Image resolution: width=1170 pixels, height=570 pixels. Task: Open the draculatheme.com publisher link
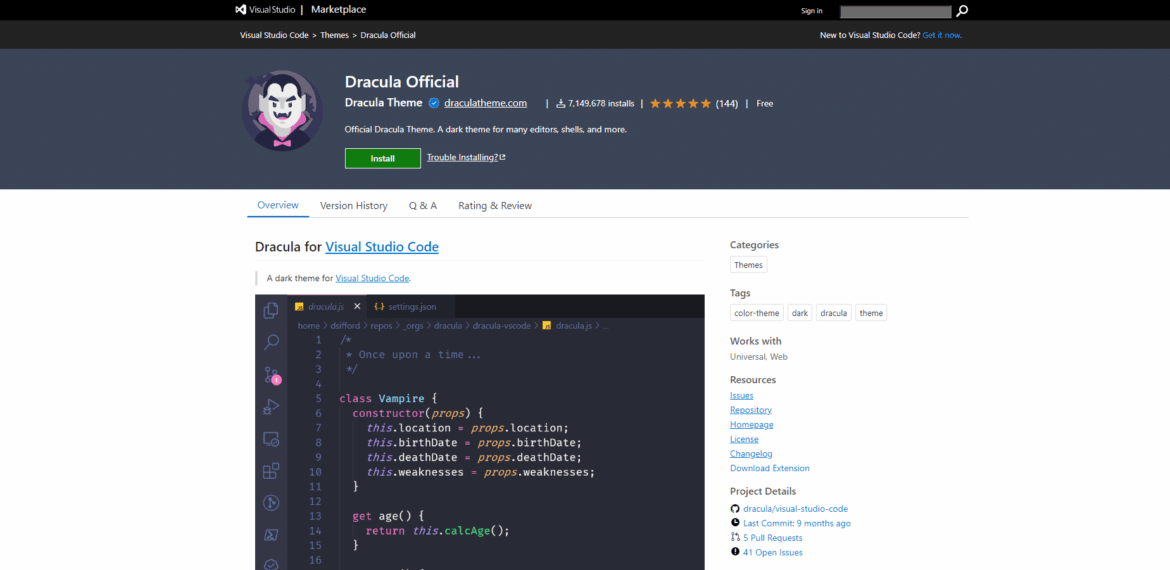pos(485,103)
